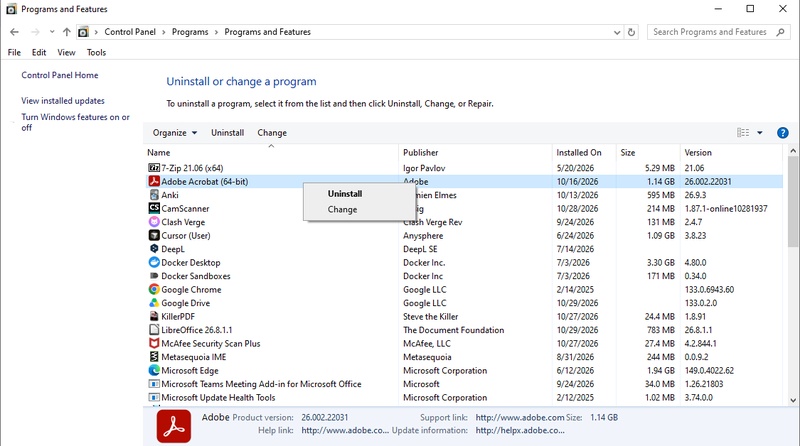The height and width of the screenshot is (446, 800).
Task: Click the Adobe Acrobat row icon
Action: pyautogui.click(x=154, y=181)
